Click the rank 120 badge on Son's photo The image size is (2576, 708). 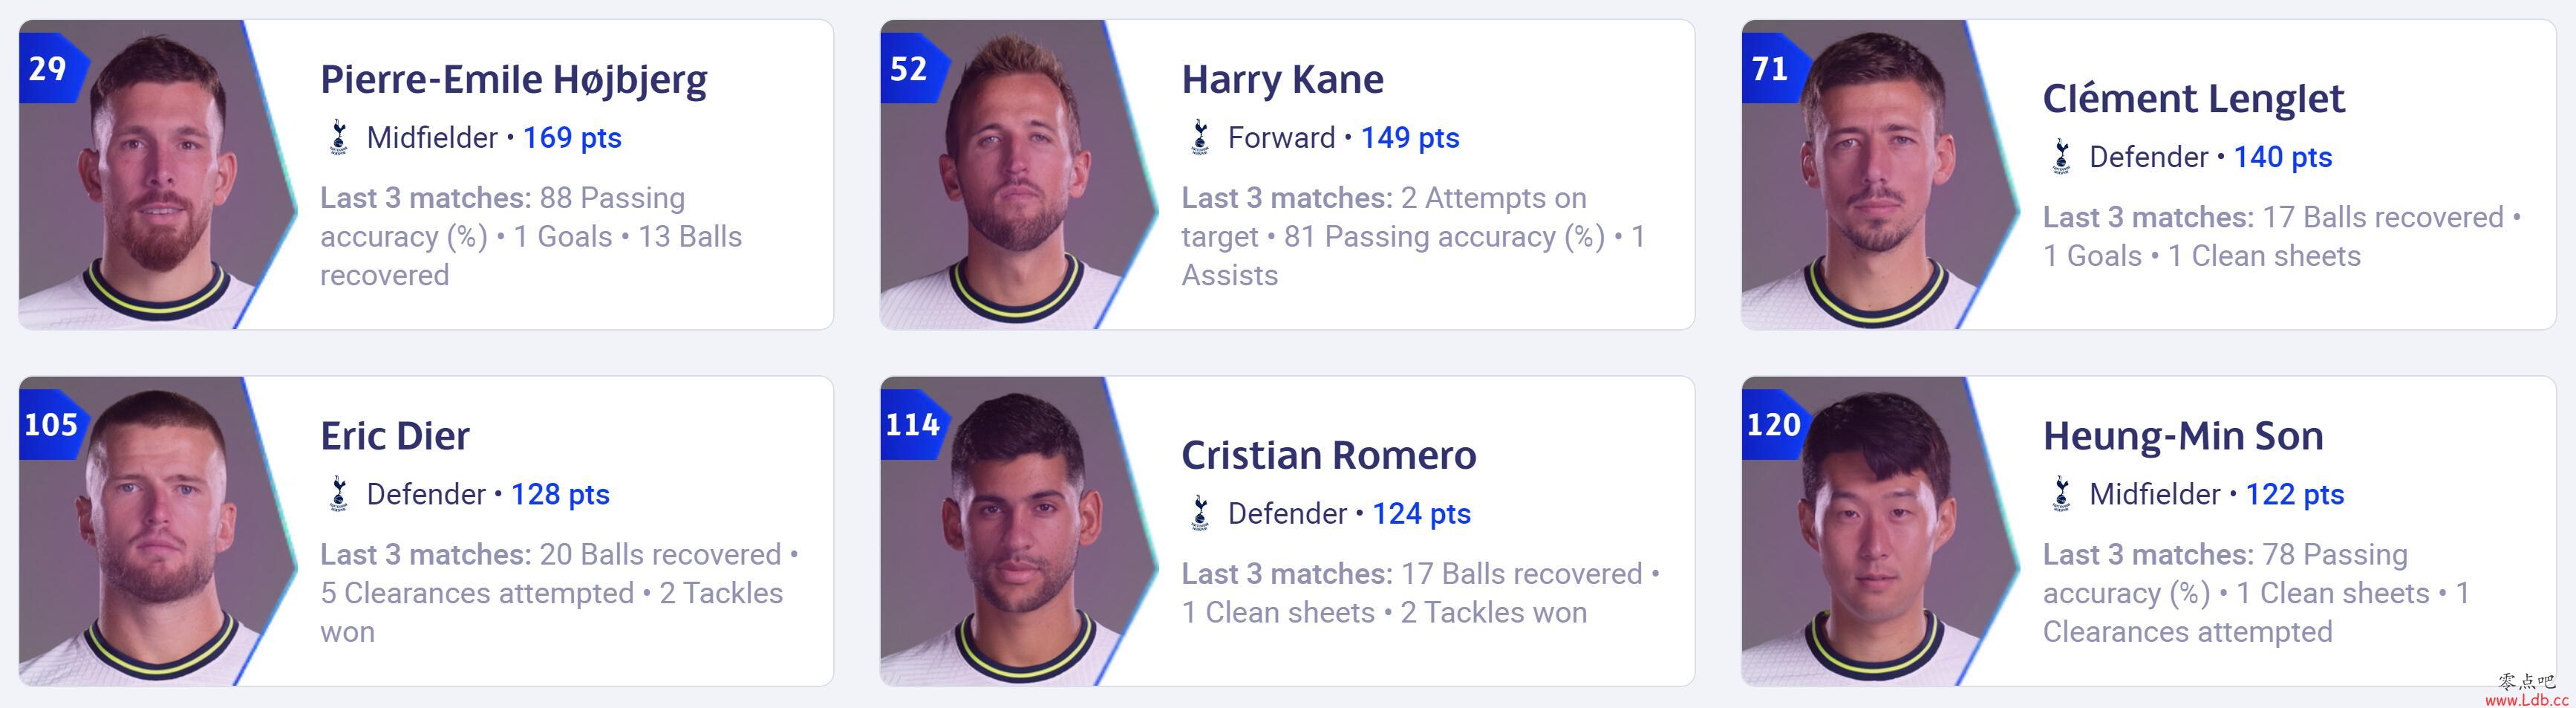pos(1773,425)
